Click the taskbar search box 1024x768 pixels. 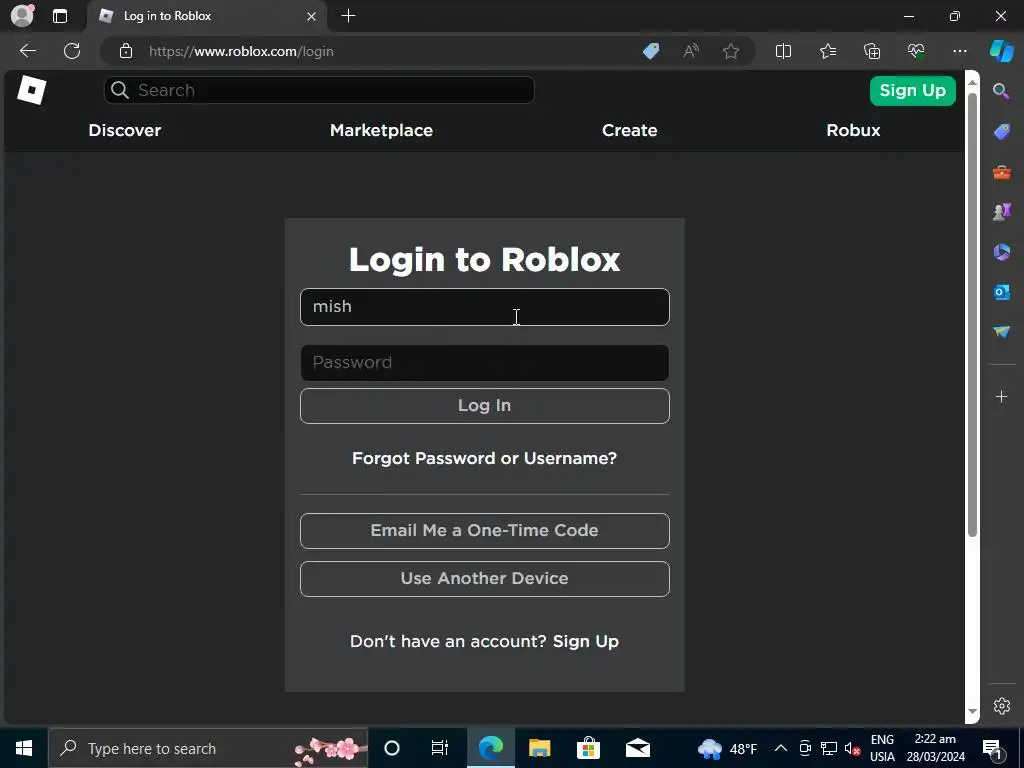[208, 748]
